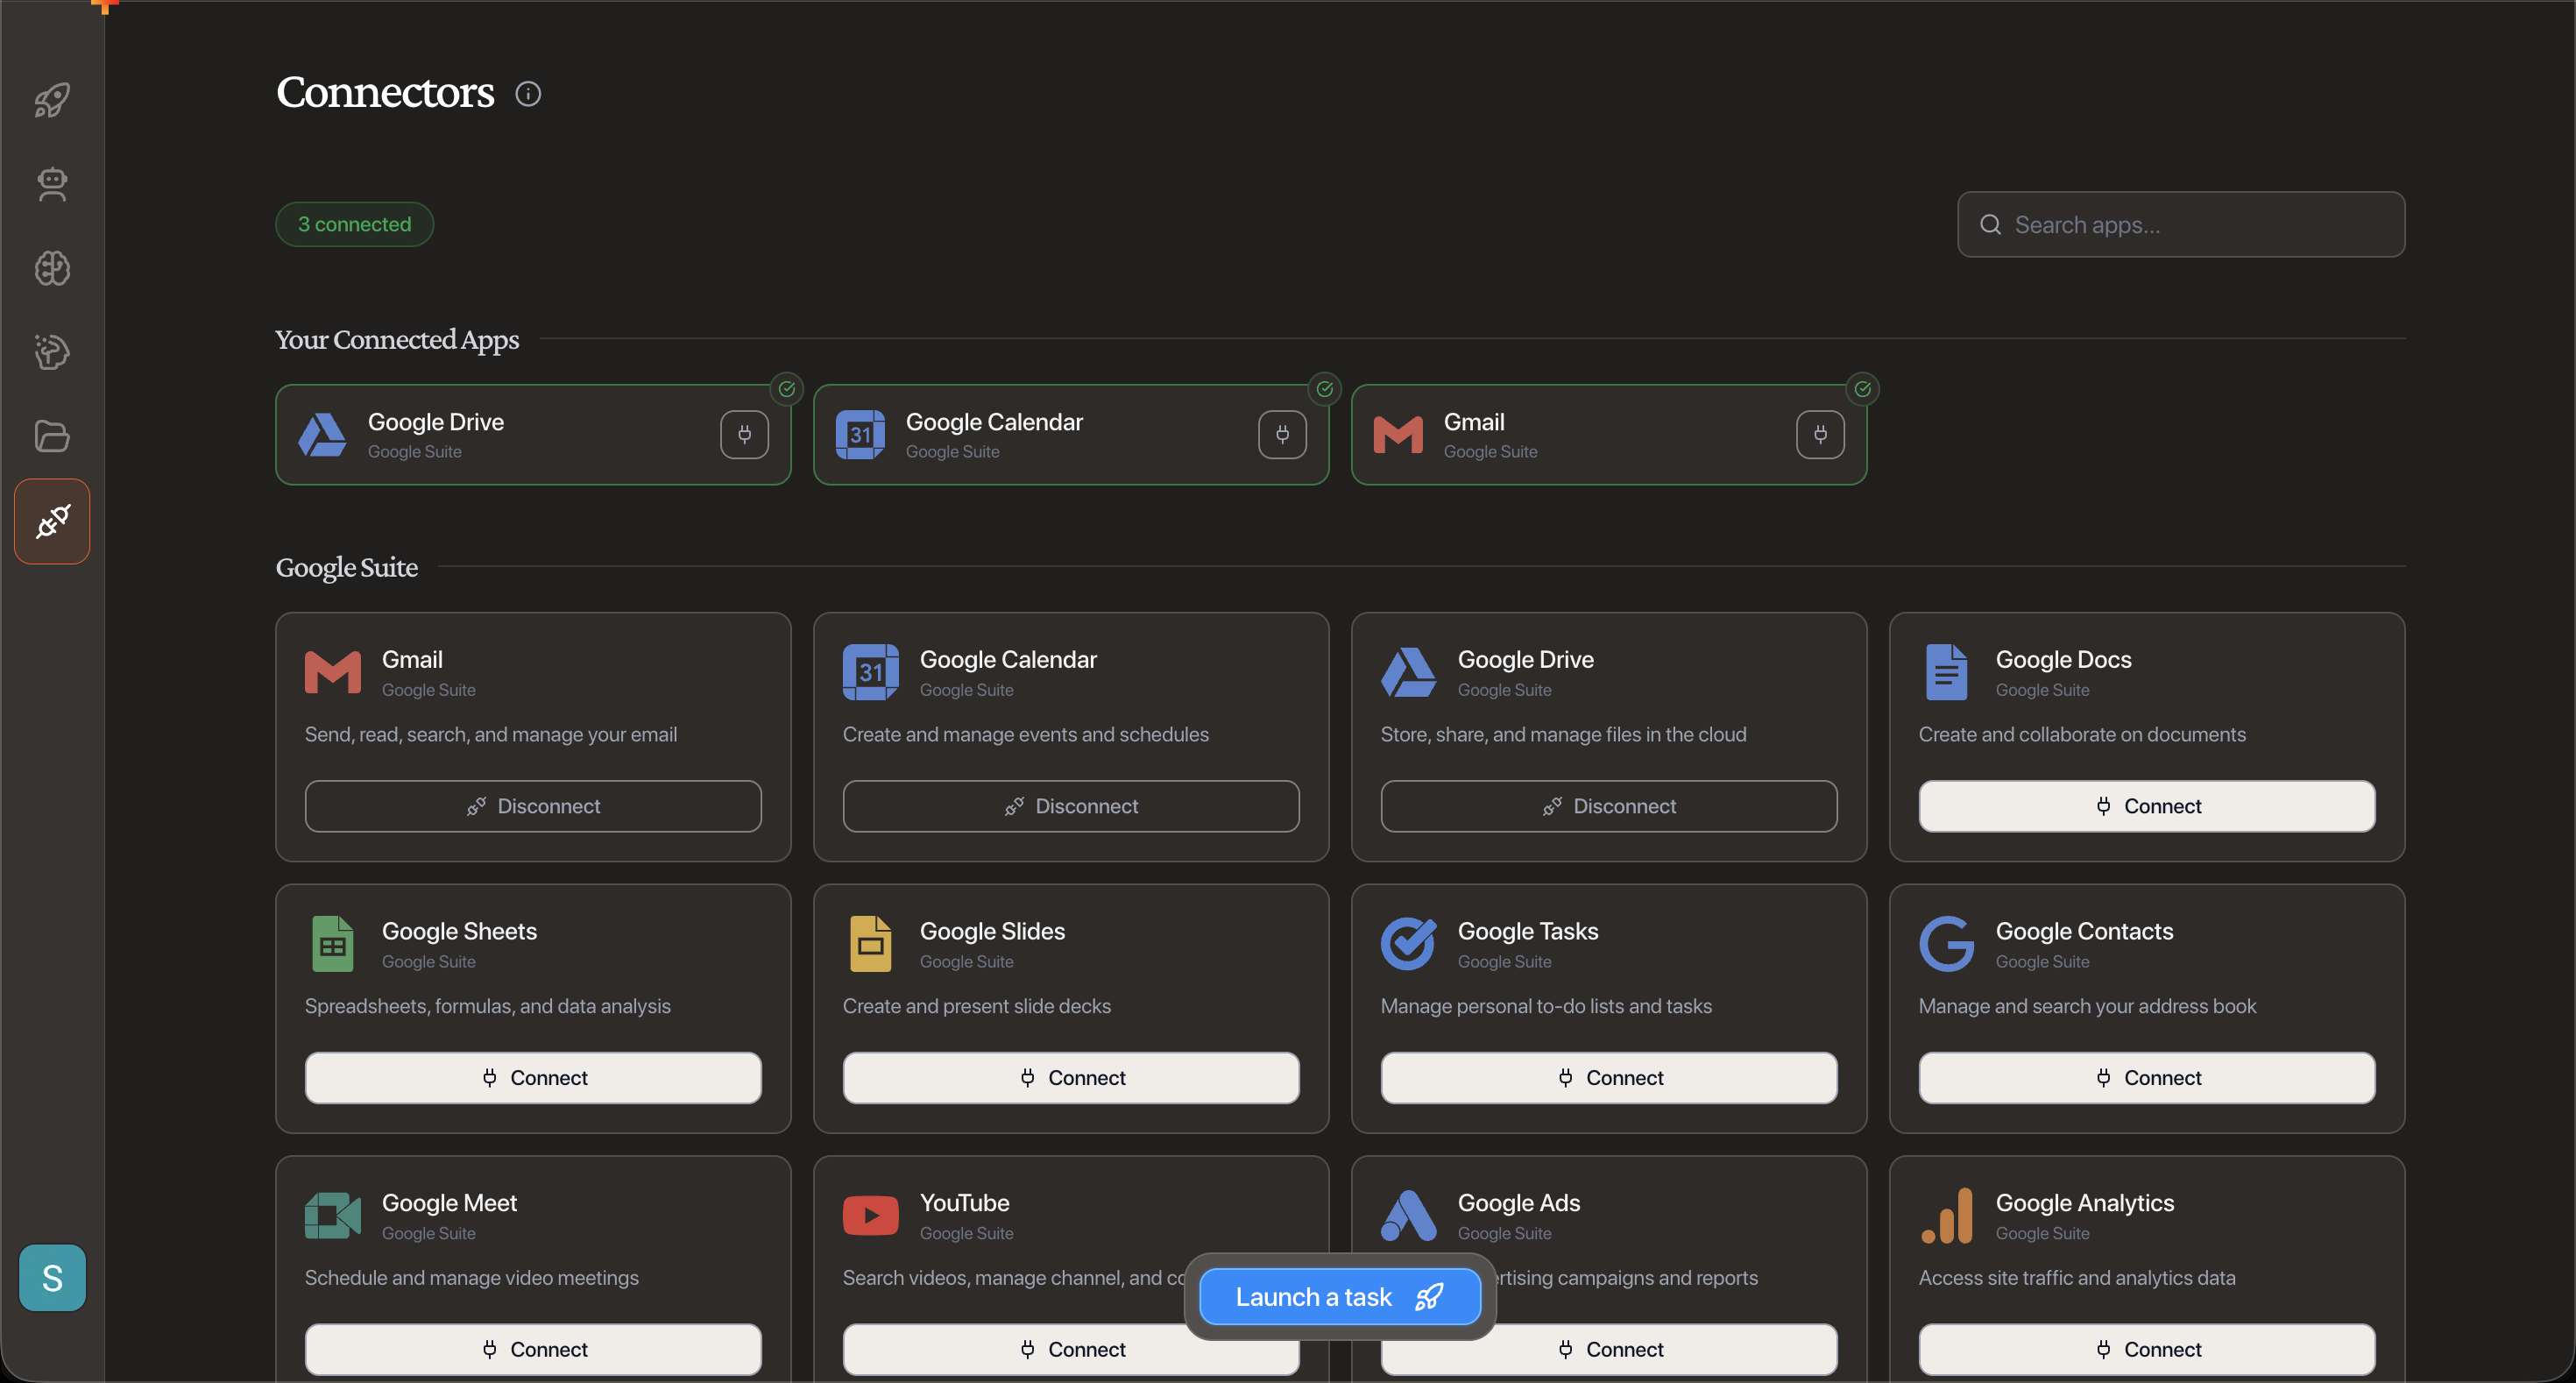Click the Google Calendar logo in Google Suite
This screenshot has height=1383, width=2576.
click(x=871, y=672)
